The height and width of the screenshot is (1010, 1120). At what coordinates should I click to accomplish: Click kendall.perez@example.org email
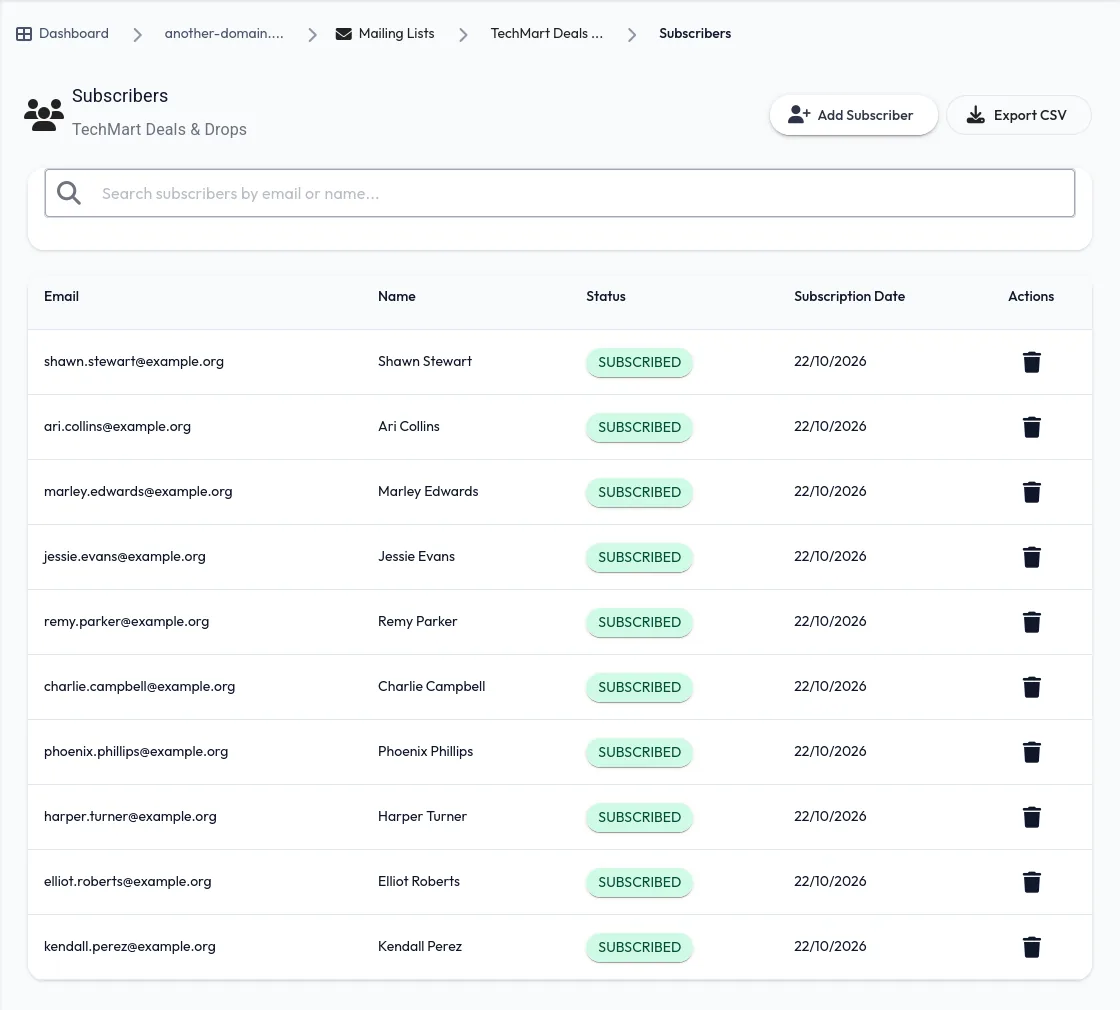(129, 946)
